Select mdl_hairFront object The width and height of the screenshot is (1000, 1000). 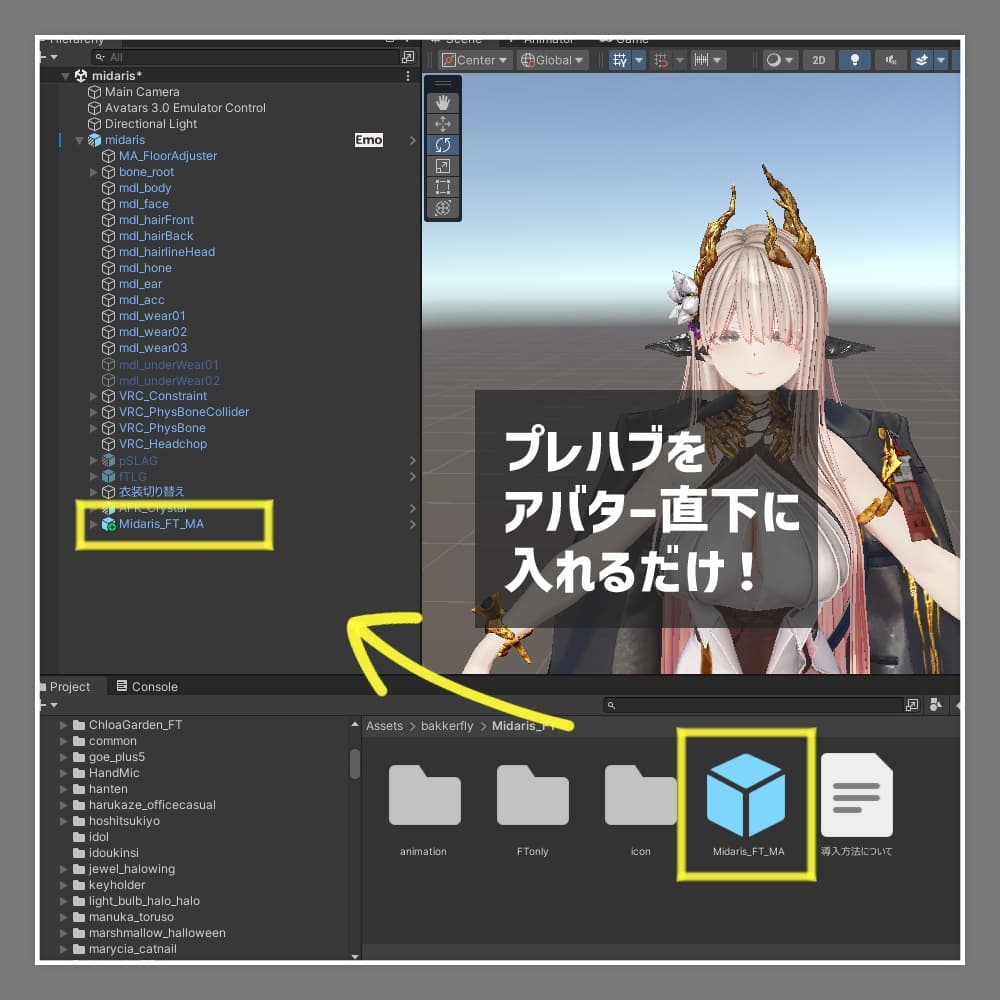(156, 220)
